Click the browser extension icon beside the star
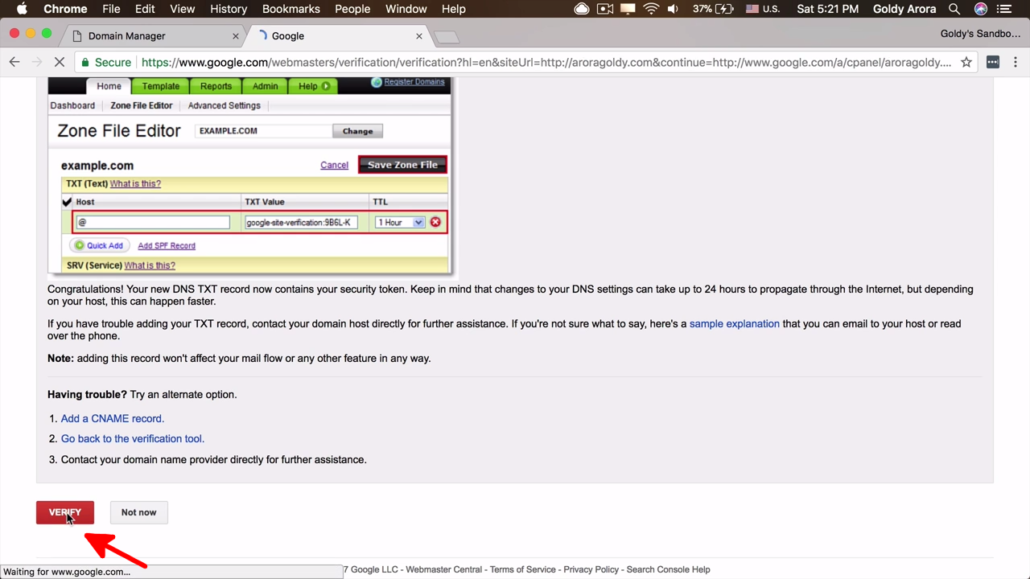The width and height of the screenshot is (1030, 579). 993,62
